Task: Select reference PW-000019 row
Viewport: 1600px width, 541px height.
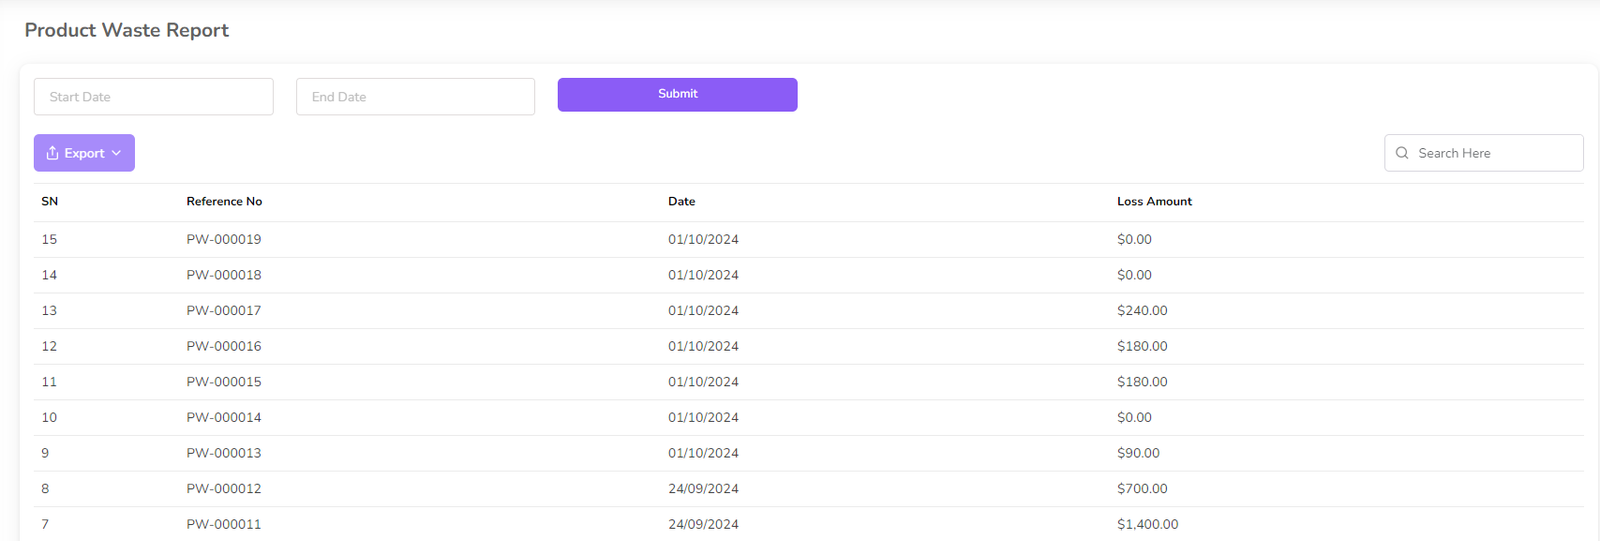Action: (224, 239)
